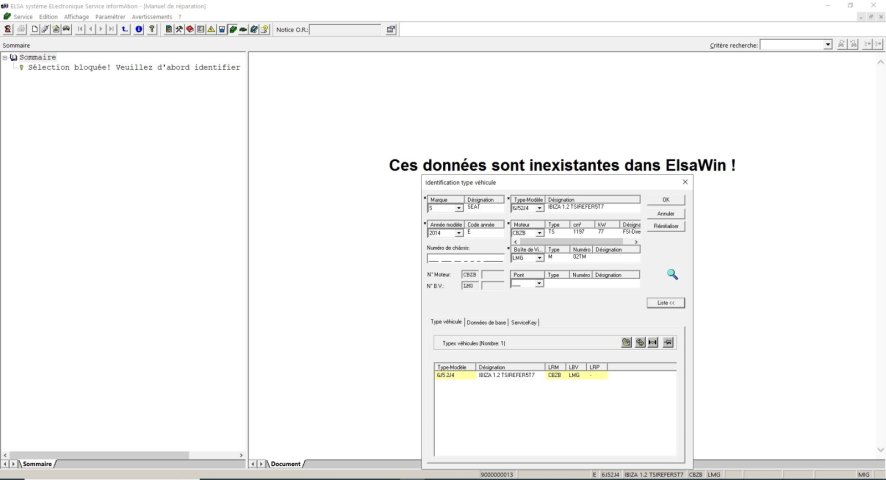
Task: Click 'IBIZA 1.2 TSIREFER5T7' in the list row
Action: pos(506,375)
